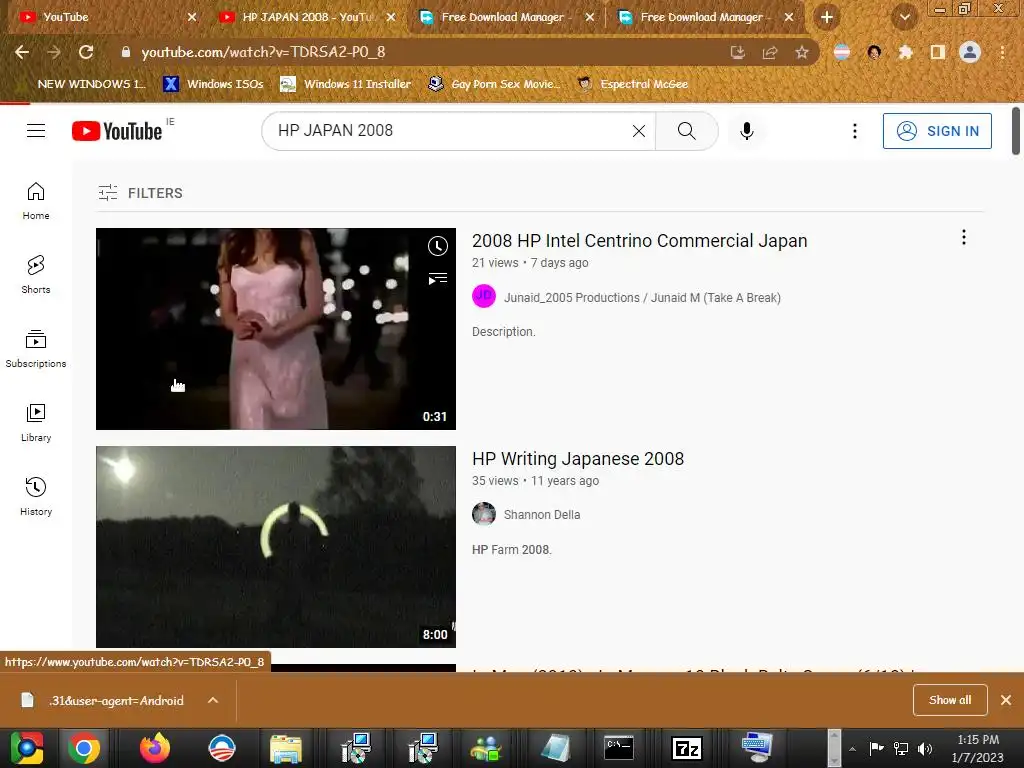
Task: Expand download item options chevron
Action: click(x=213, y=700)
